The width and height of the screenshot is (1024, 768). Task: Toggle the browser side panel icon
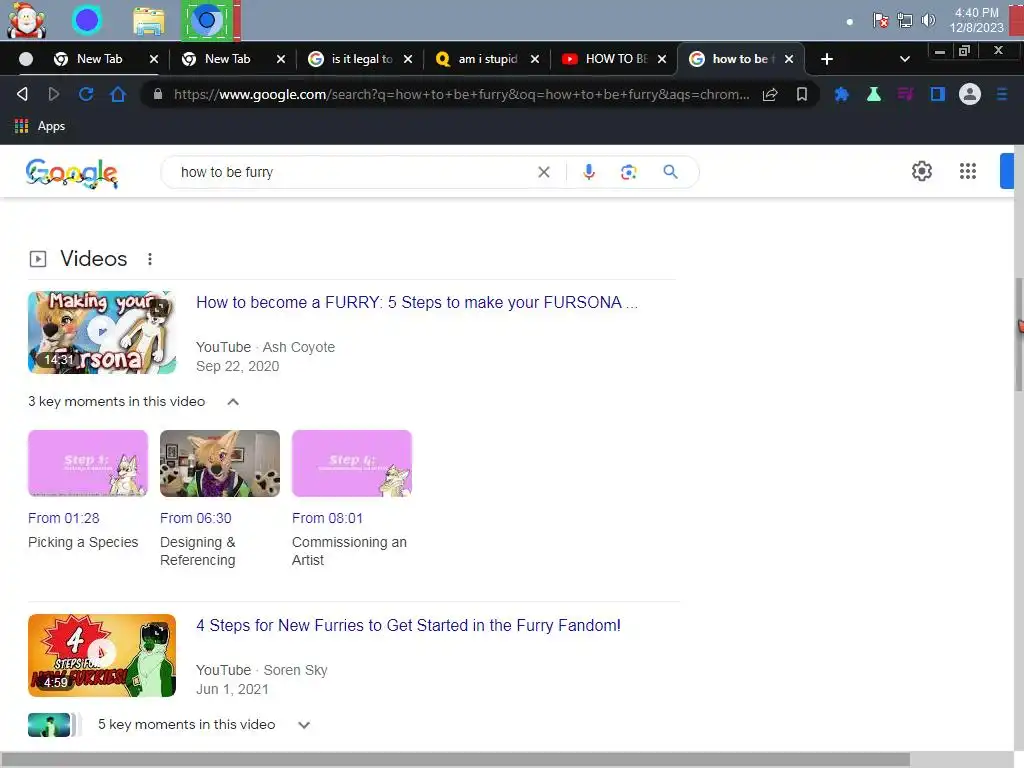pos(938,94)
